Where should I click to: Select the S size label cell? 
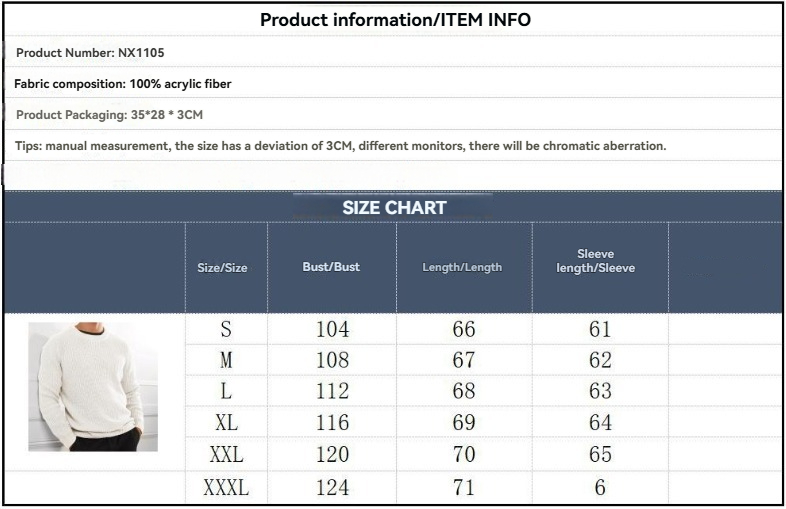pyautogui.click(x=226, y=330)
